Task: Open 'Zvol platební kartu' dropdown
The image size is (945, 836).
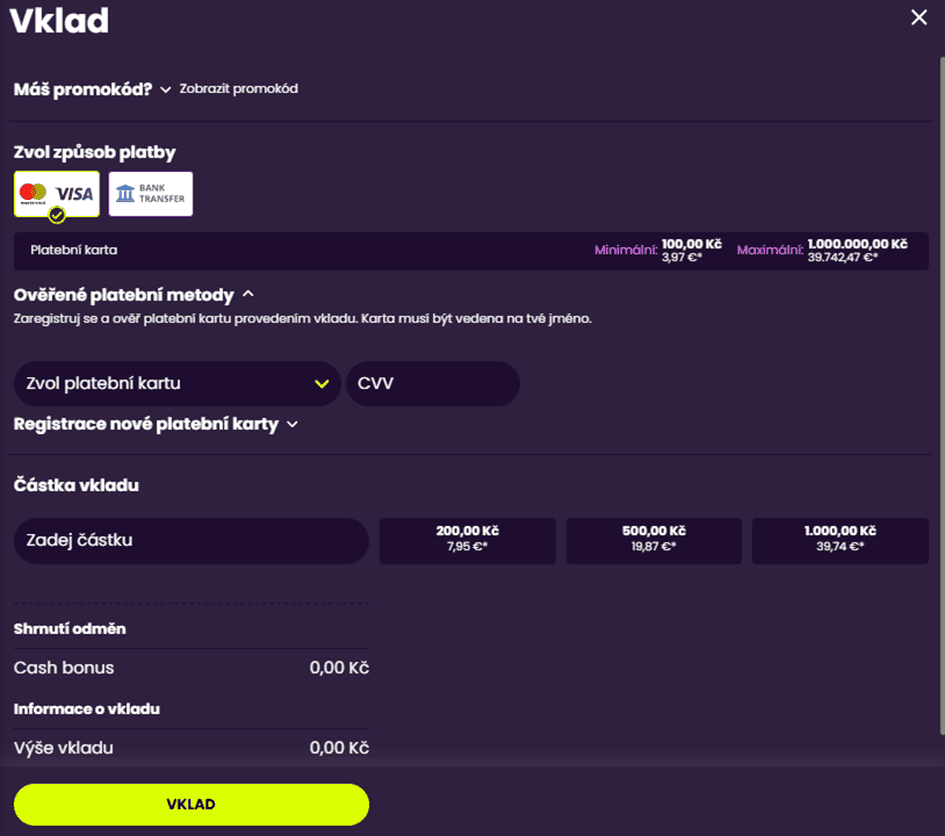Action: 177,383
